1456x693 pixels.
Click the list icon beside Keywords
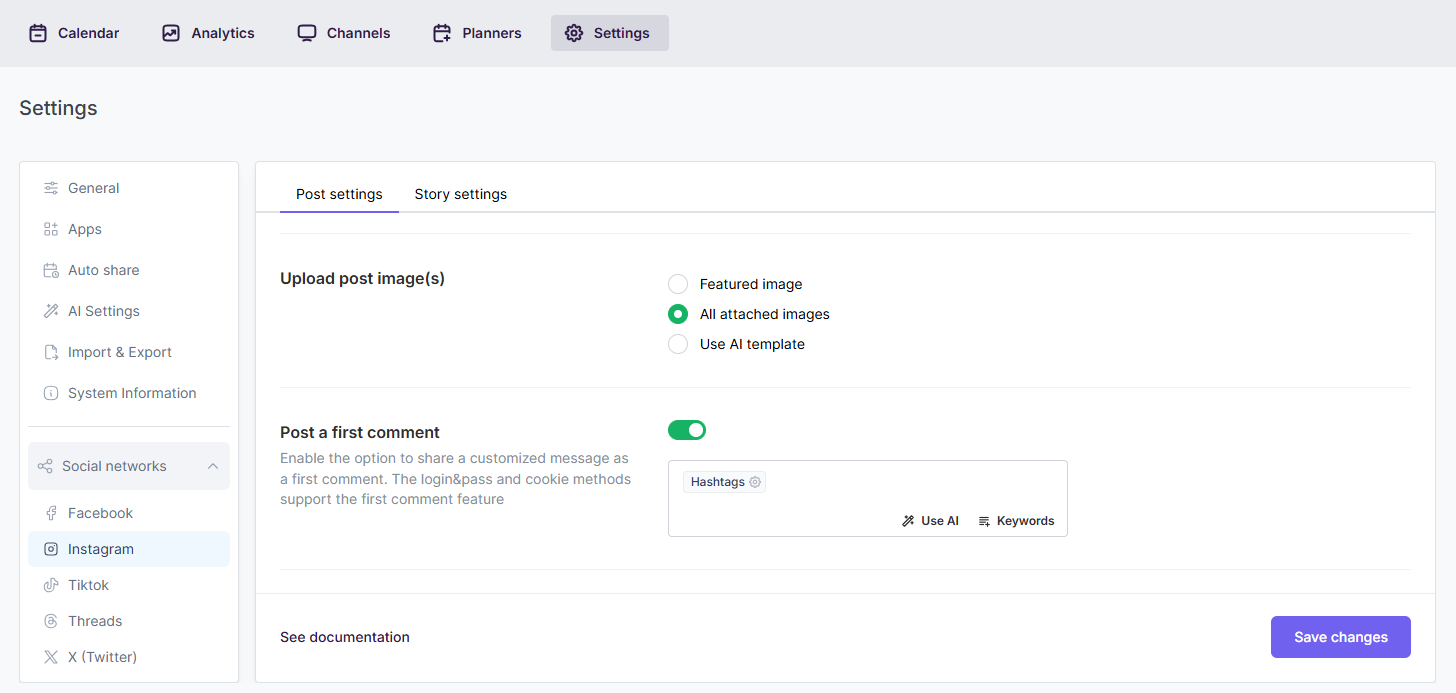click(x=984, y=521)
